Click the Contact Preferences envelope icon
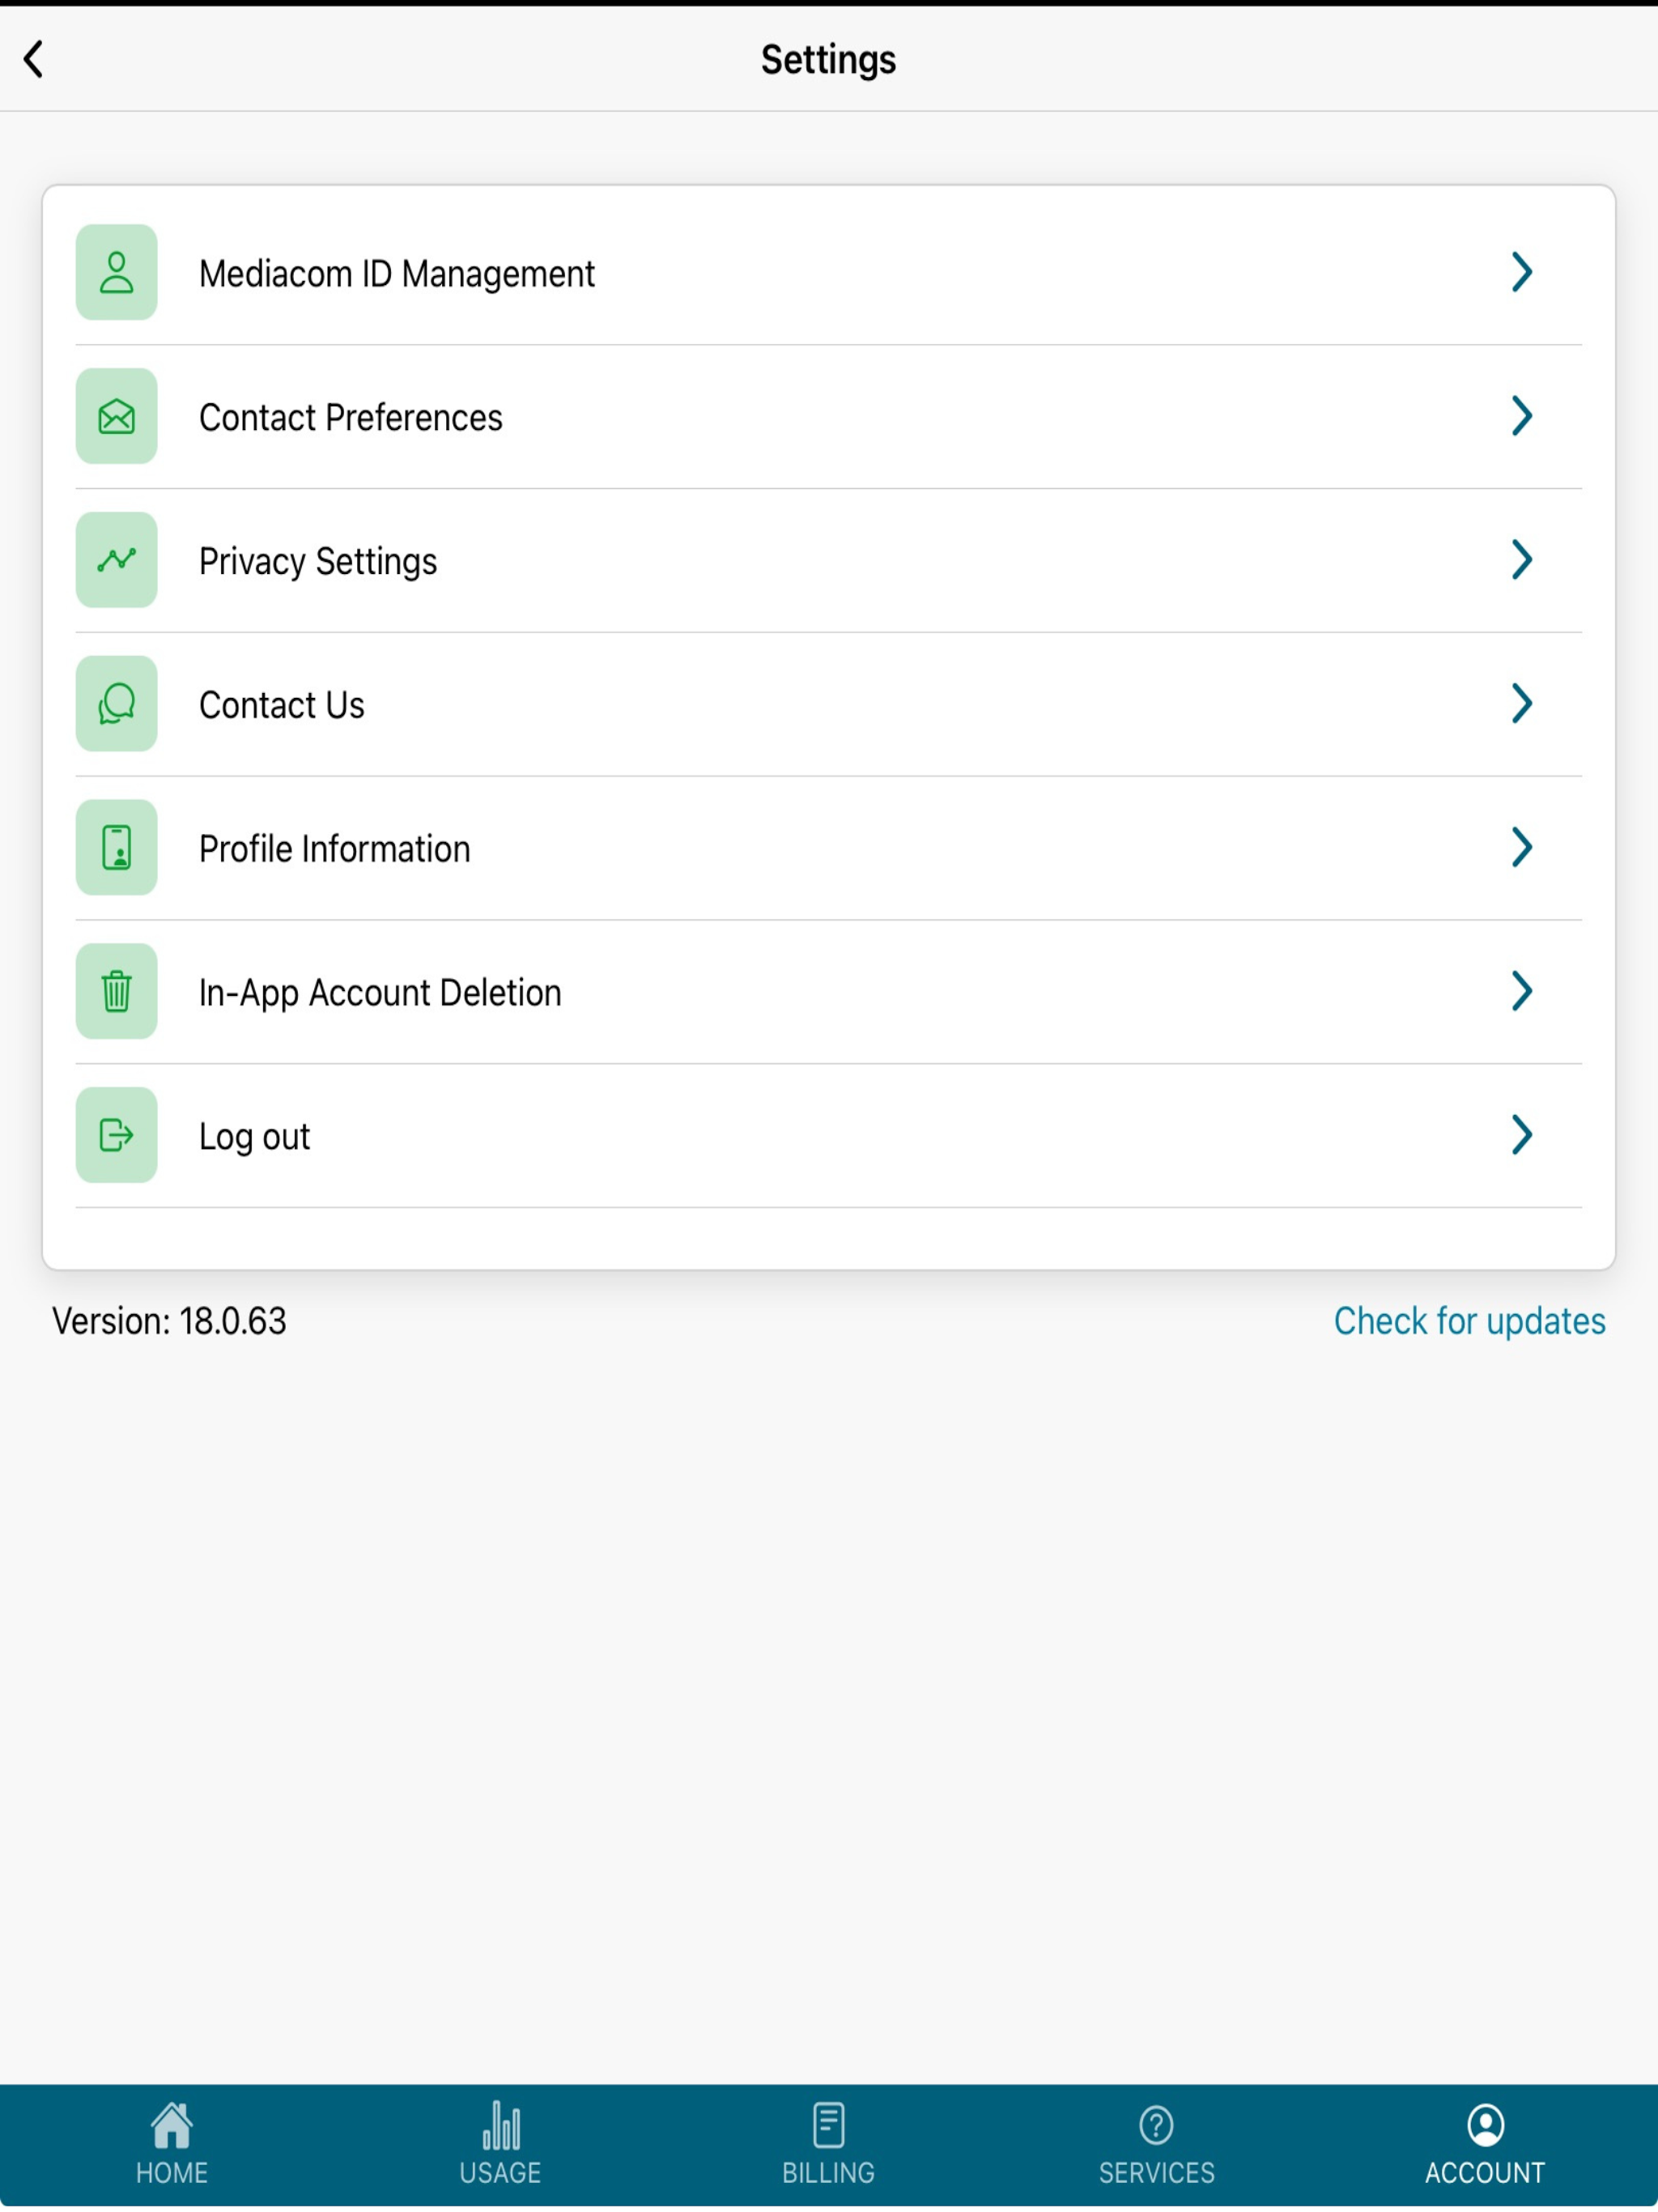The image size is (1658, 2212). pyautogui.click(x=116, y=417)
